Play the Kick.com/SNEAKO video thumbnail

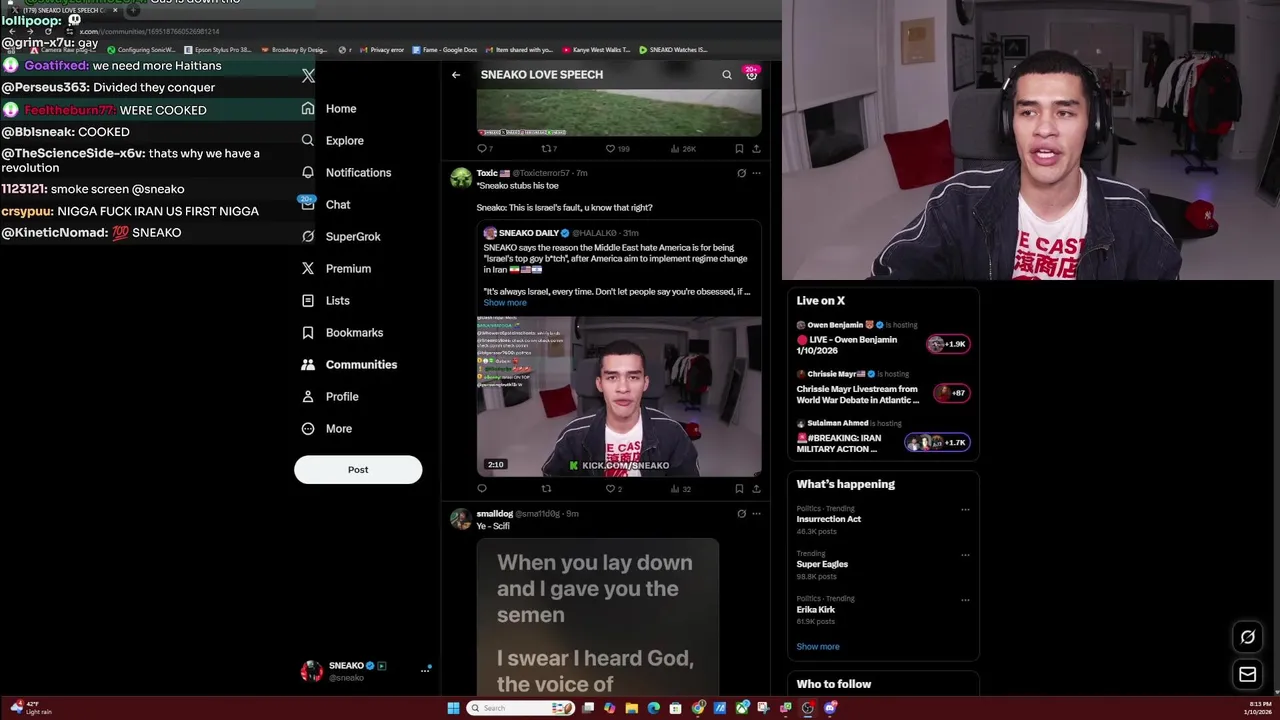pos(619,396)
